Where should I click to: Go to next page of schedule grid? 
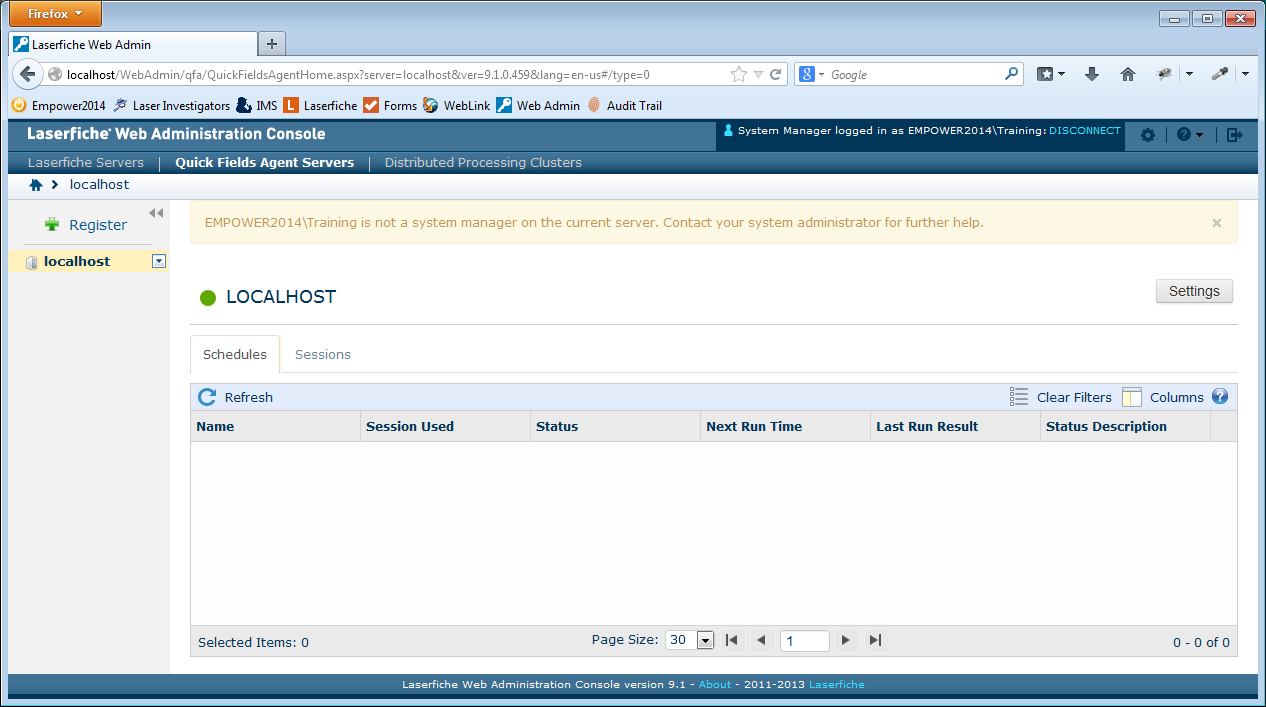tap(846, 641)
